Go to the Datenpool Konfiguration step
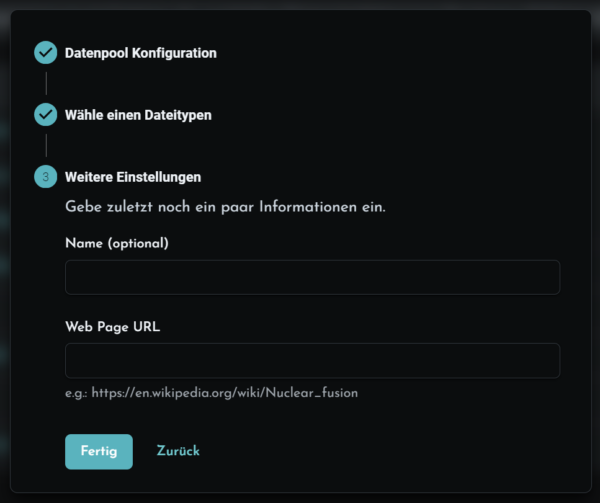 coord(140,53)
